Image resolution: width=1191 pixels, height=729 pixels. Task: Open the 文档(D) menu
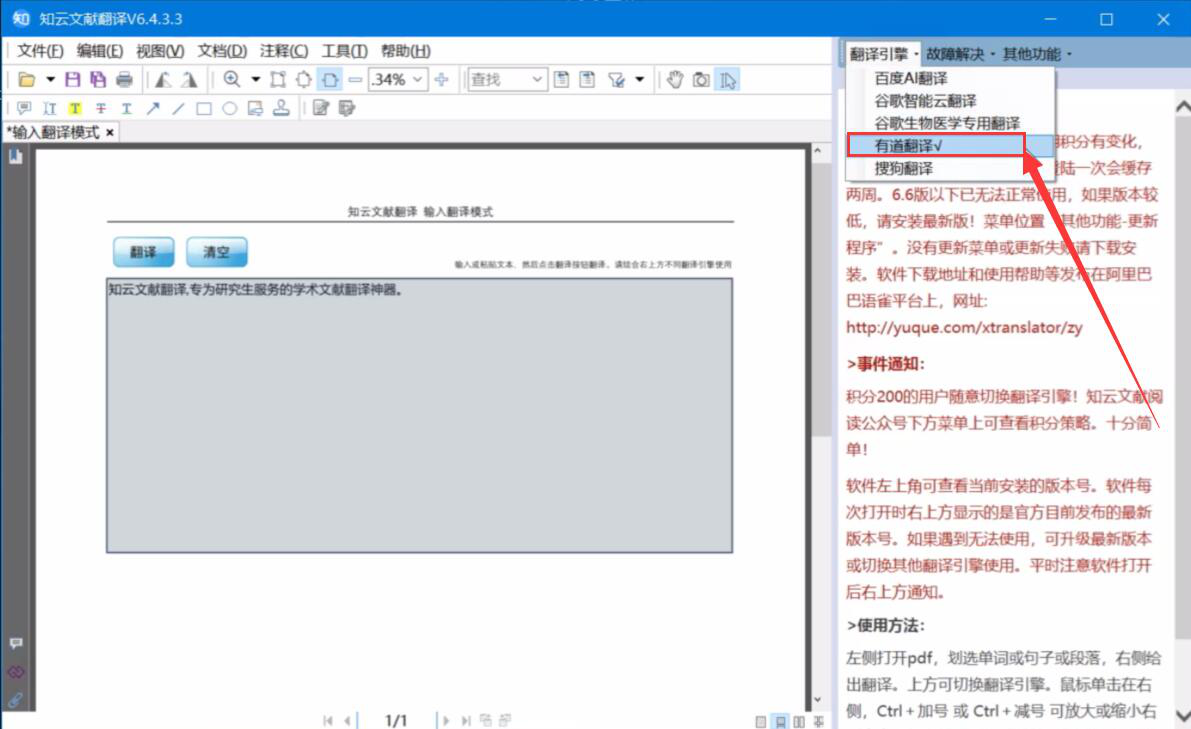pos(222,51)
